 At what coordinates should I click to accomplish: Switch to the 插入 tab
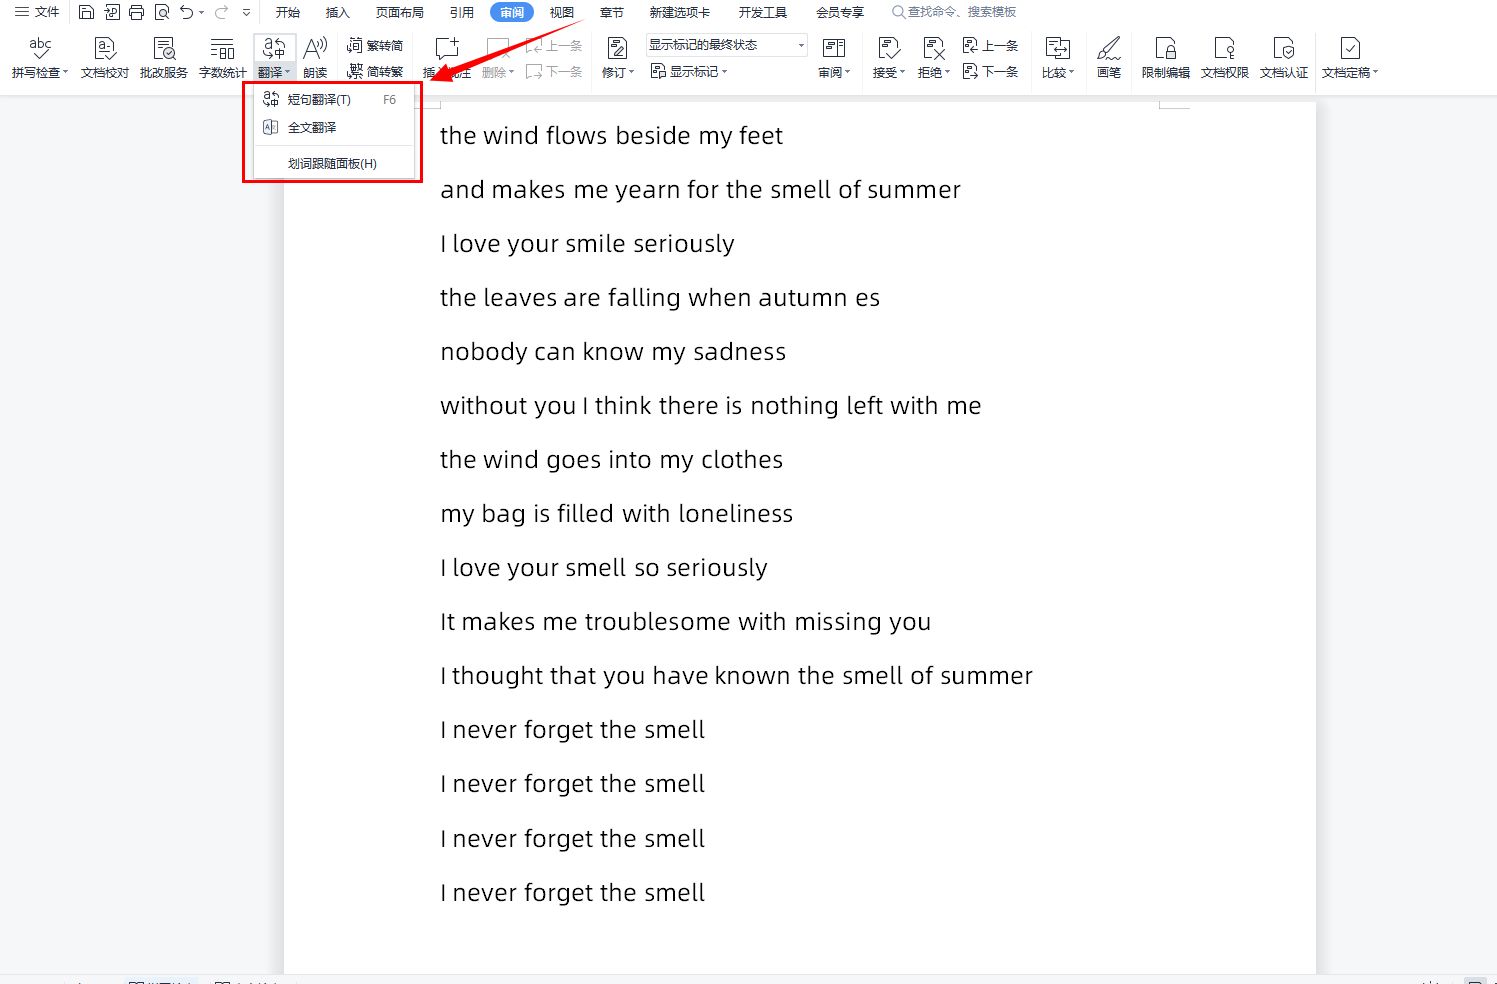coord(338,12)
